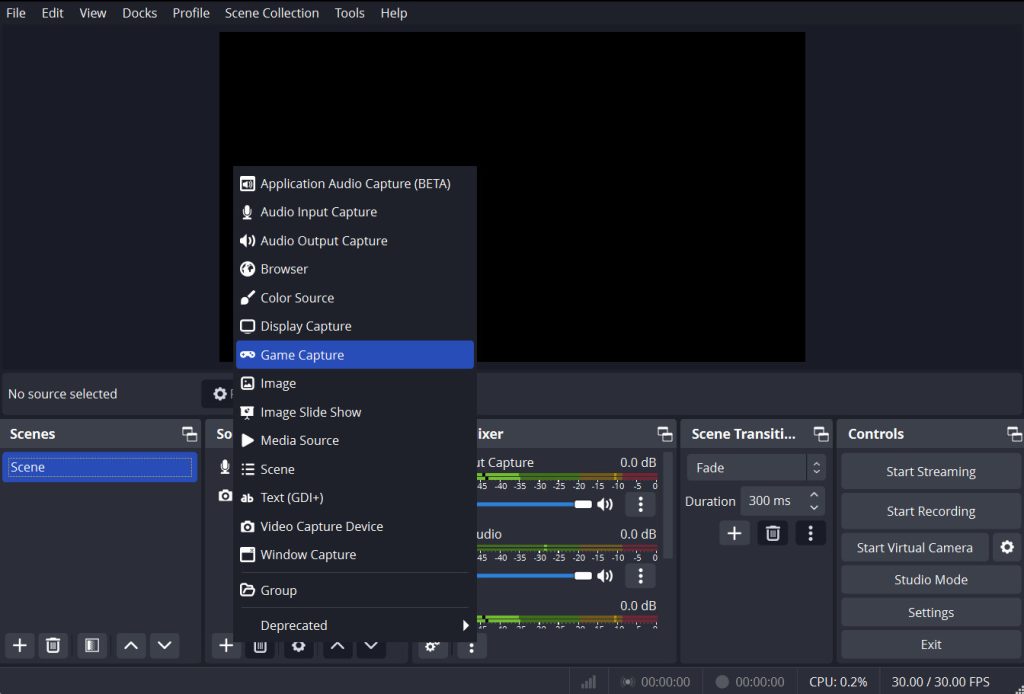Choose Media Source from list
The image size is (1024, 694).
click(355, 441)
